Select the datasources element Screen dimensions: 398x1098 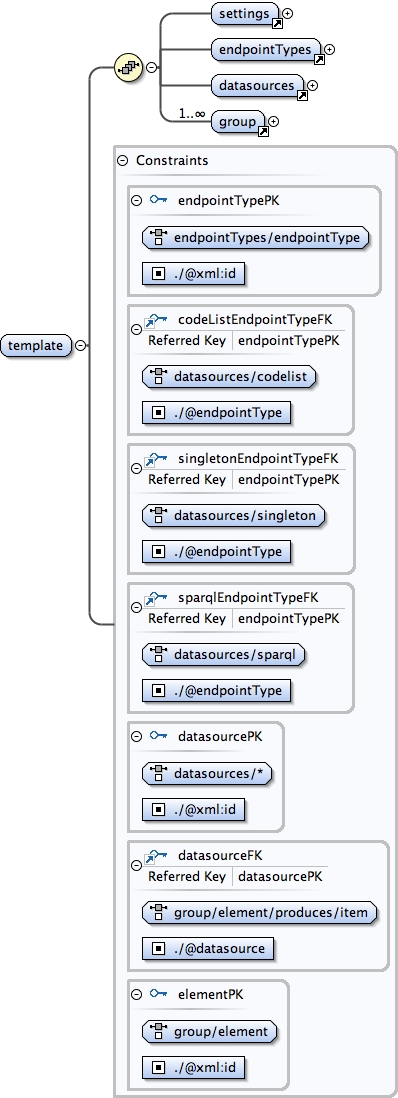click(257, 85)
